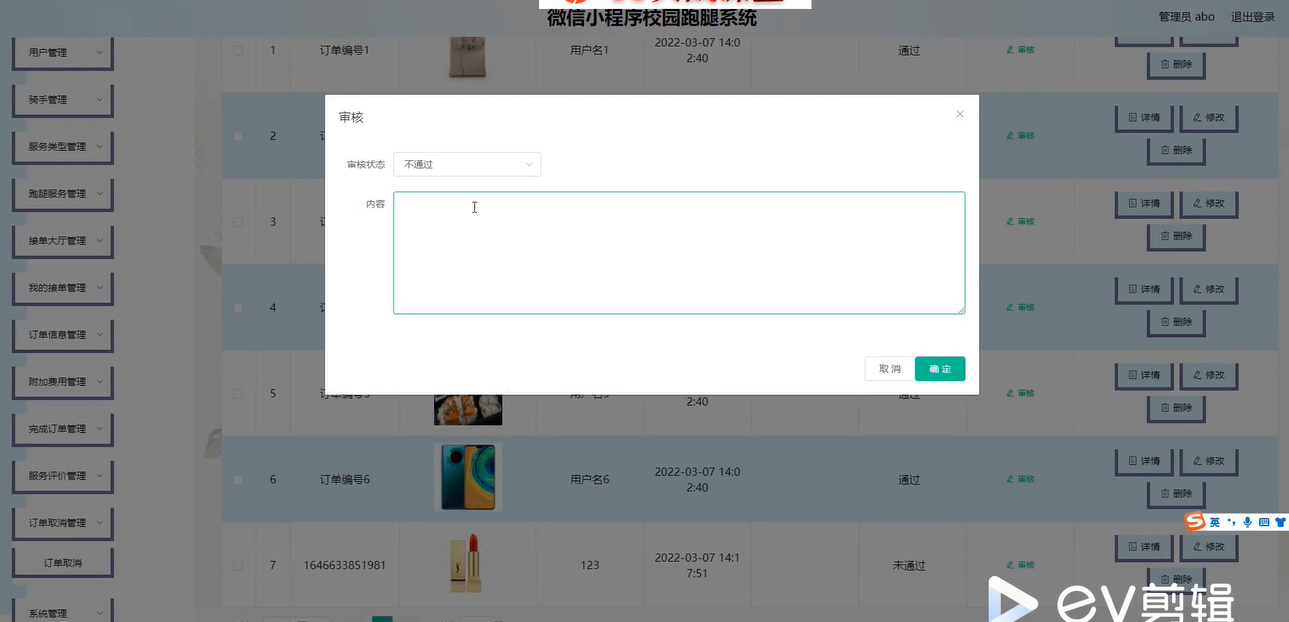Collapse the 订单取消管理 sidebar chevron

pos(99,522)
